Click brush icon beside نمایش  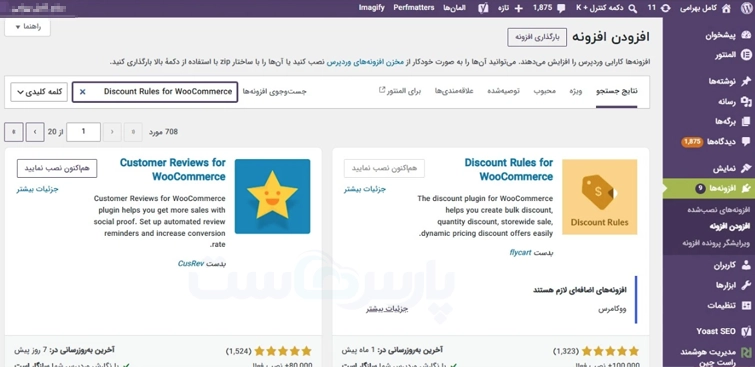pos(746,168)
